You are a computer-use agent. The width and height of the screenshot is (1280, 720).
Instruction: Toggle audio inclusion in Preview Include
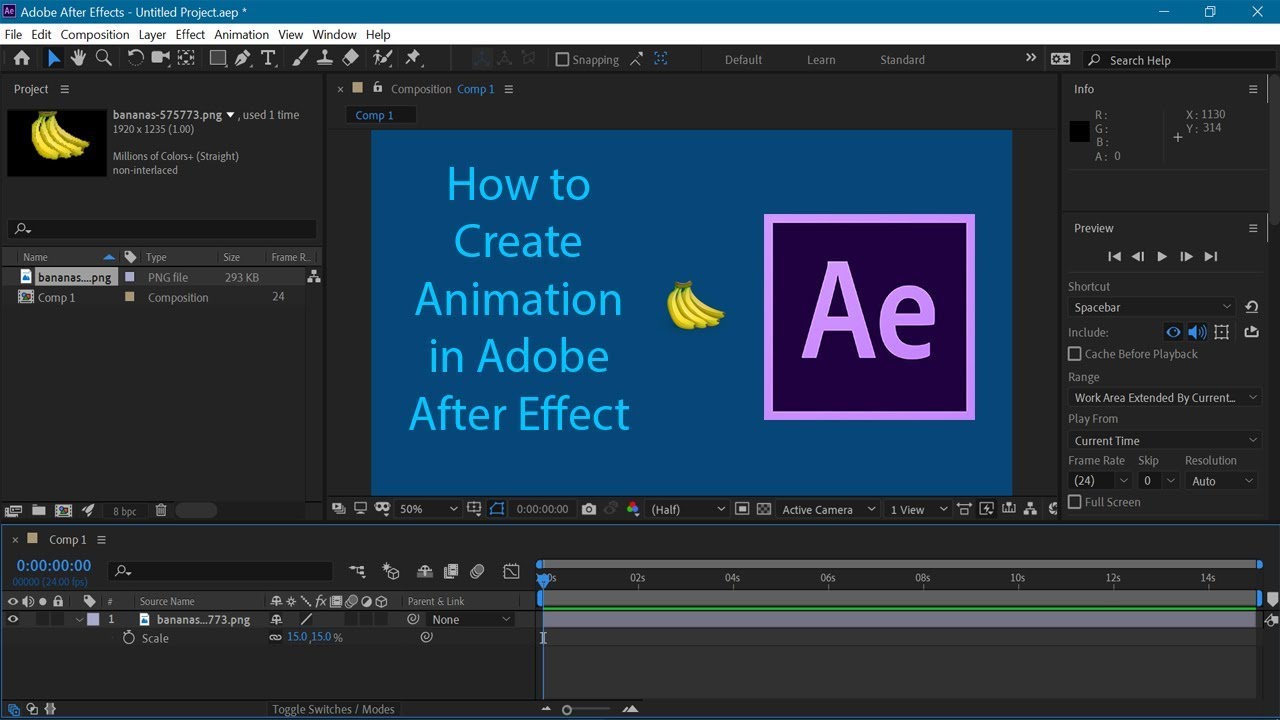pyautogui.click(x=1197, y=332)
